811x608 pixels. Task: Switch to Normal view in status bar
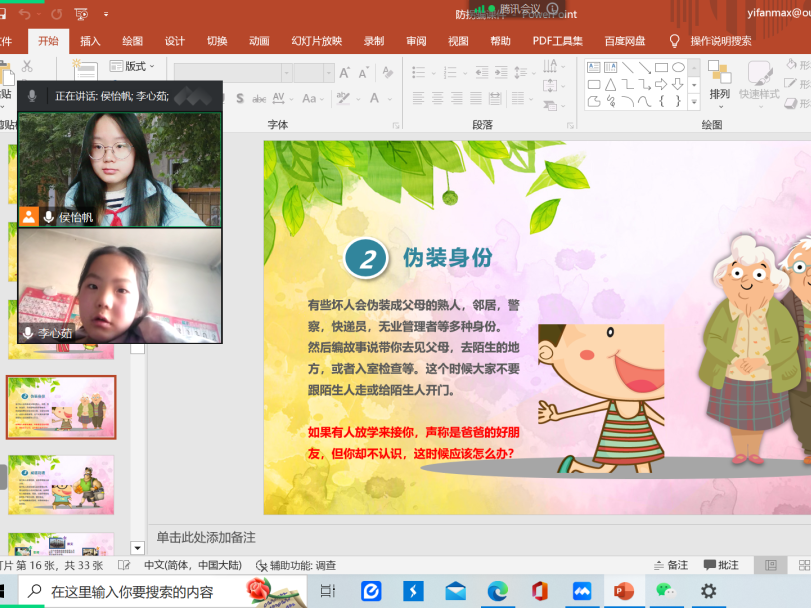coord(771,565)
